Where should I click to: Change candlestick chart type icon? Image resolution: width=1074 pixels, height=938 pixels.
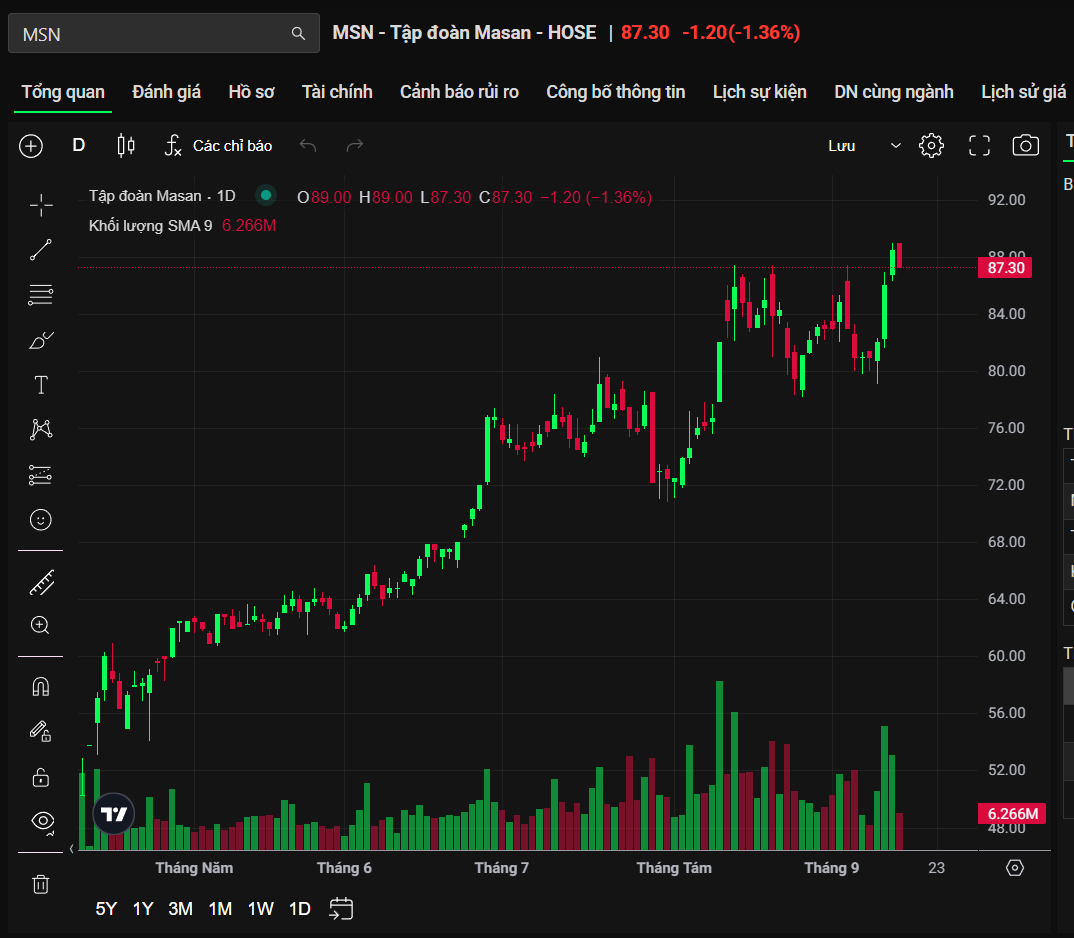pos(126,145)
